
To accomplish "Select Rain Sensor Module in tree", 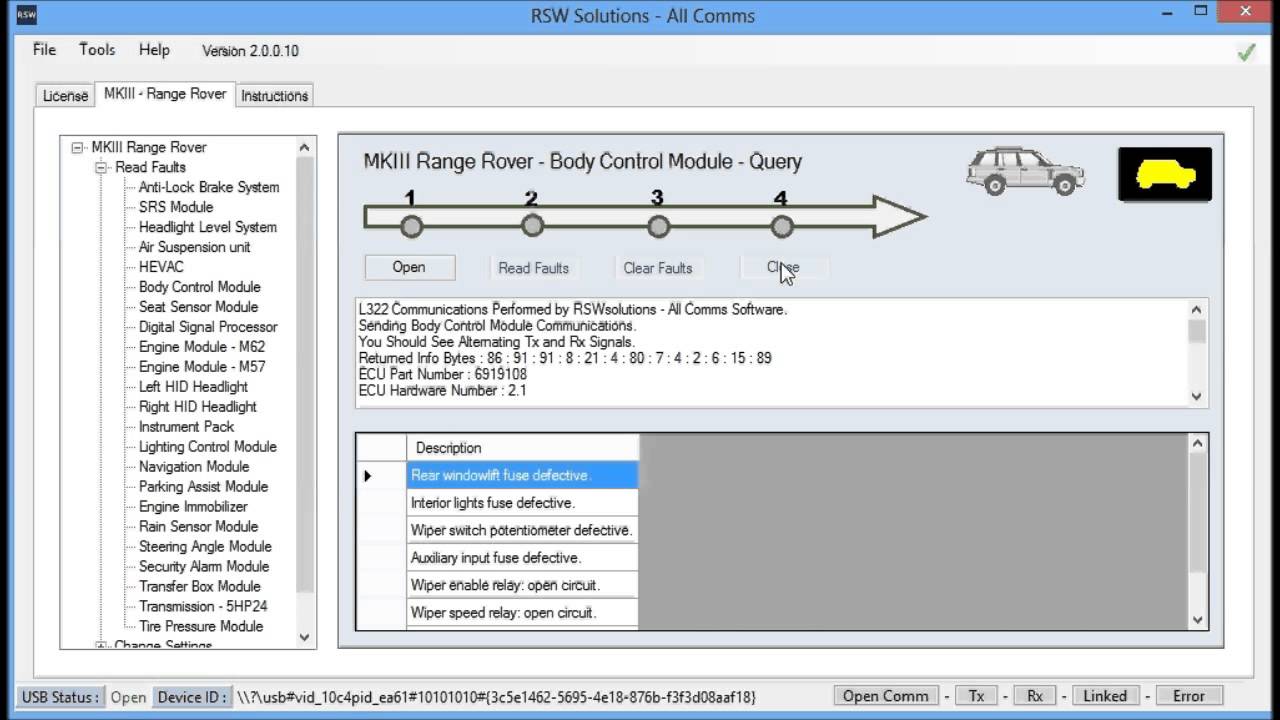I will (198, 527).
